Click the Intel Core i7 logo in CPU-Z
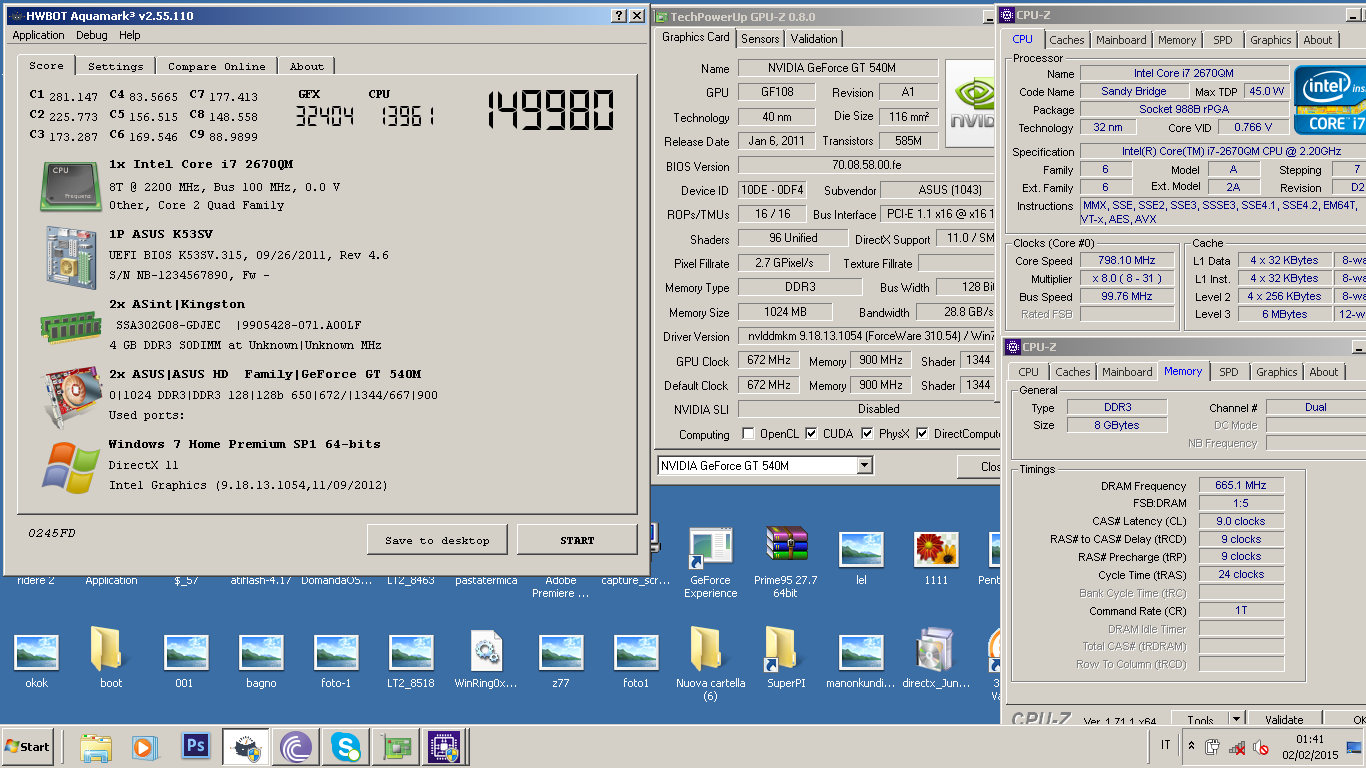The width and height of the screenshot is (1366, 768). pyautogui.click(x=1330, y=100)
